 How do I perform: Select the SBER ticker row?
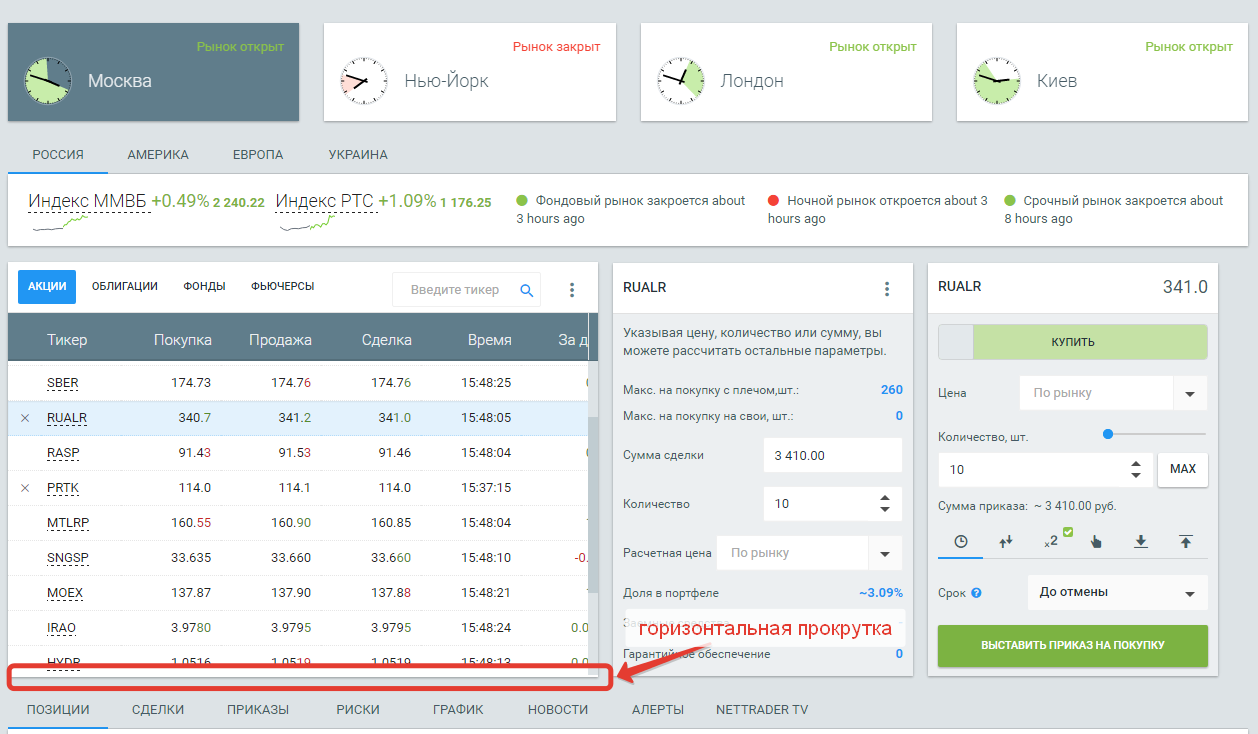(298, 383)
